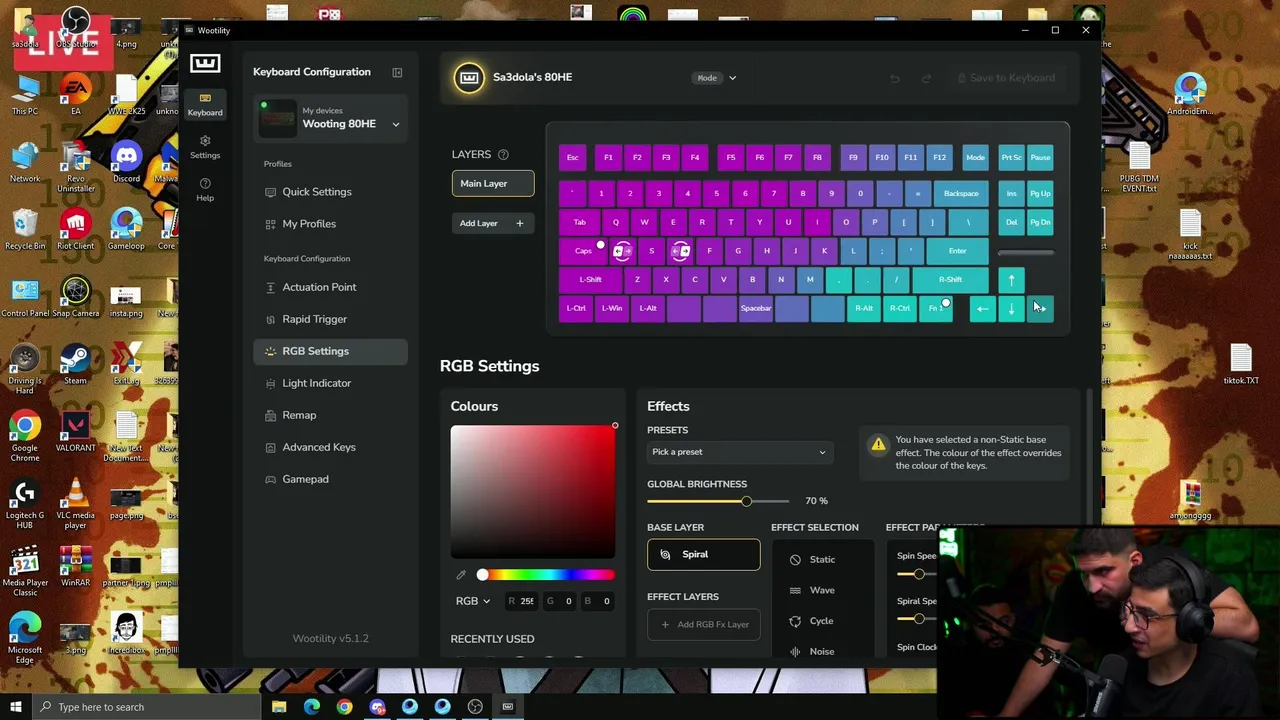Select the up arrow key
The image size is (1280, 720).
(x=1011, y=280)
